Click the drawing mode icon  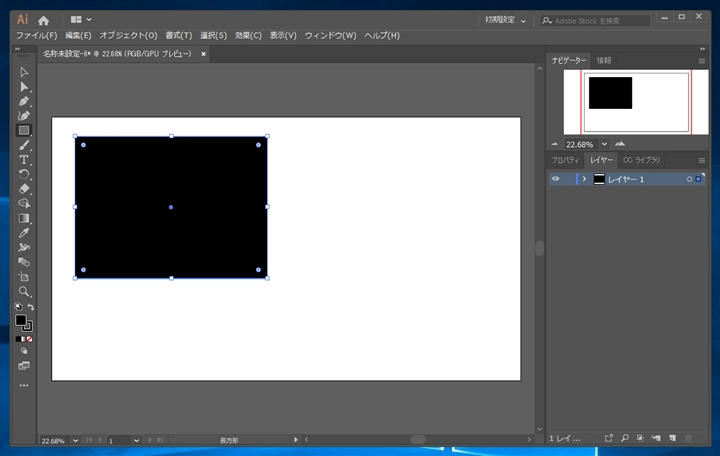(x=24, y=351)
